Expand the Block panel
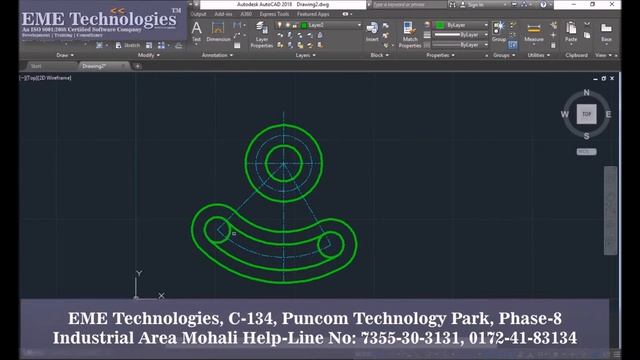Screen dimensions: 640x360 click(379, 55)
